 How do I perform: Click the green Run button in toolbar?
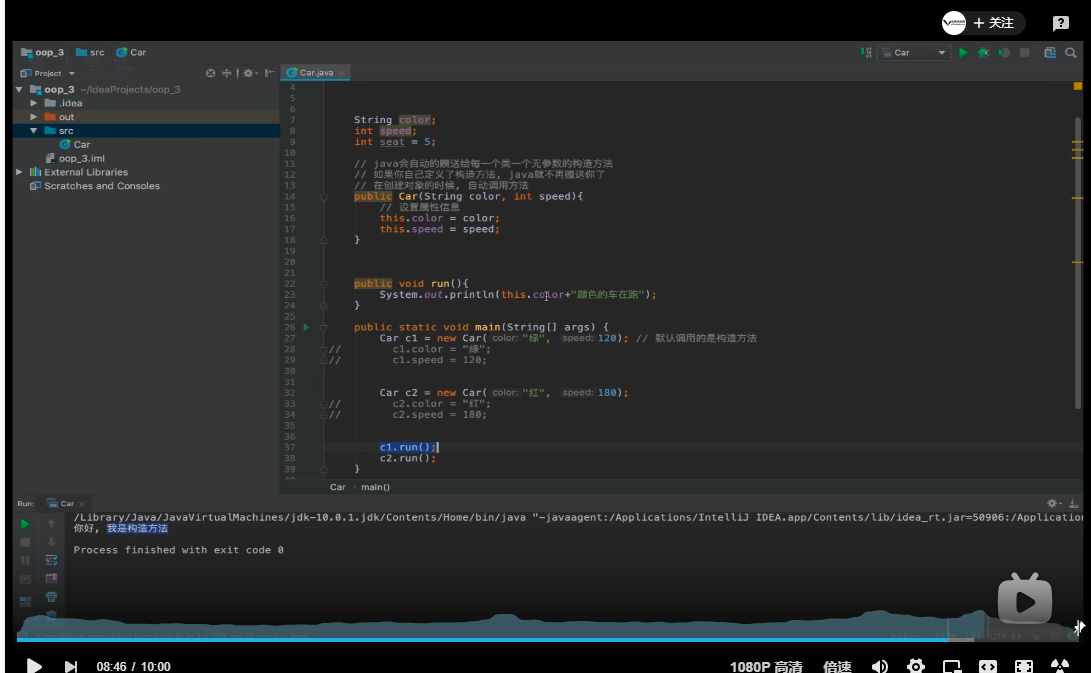pyautogui.click(x=964, y=53)
